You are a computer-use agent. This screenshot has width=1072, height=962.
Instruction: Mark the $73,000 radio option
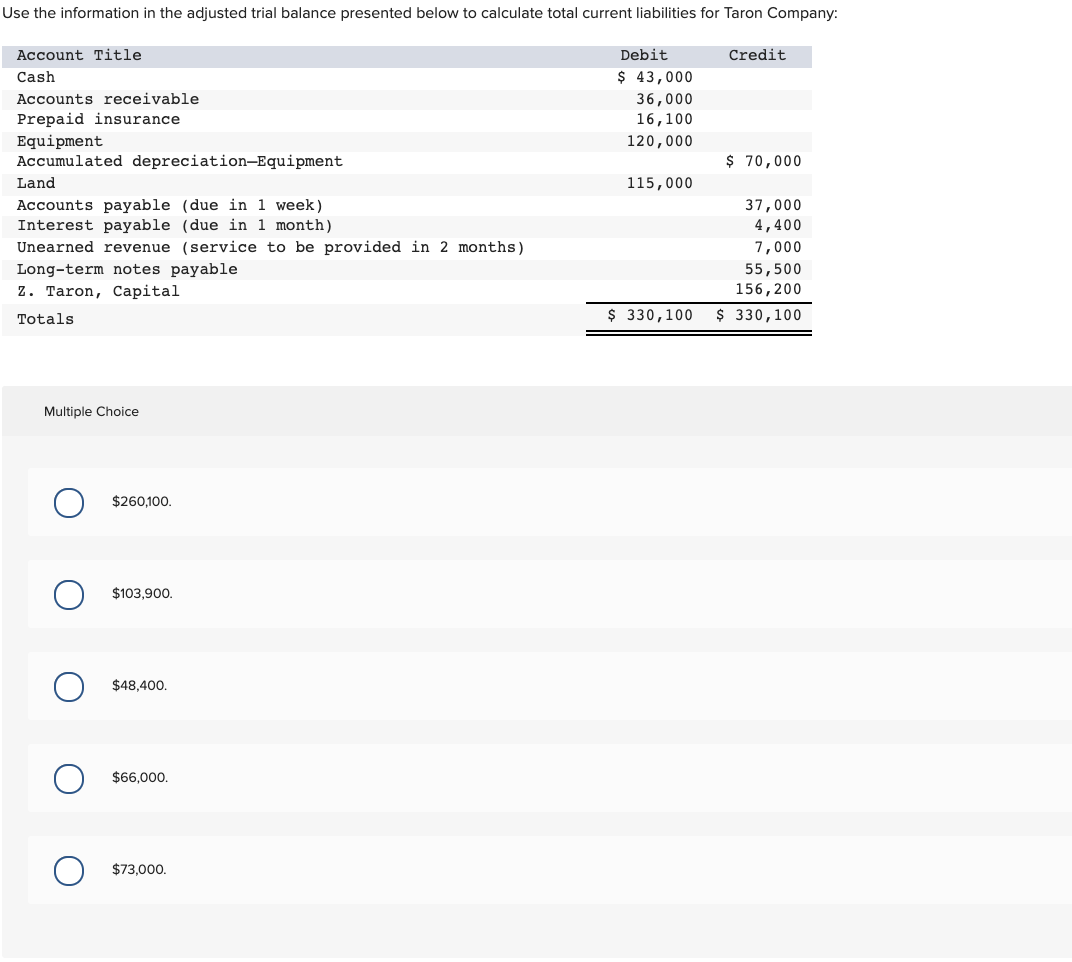tap(69, 870)
